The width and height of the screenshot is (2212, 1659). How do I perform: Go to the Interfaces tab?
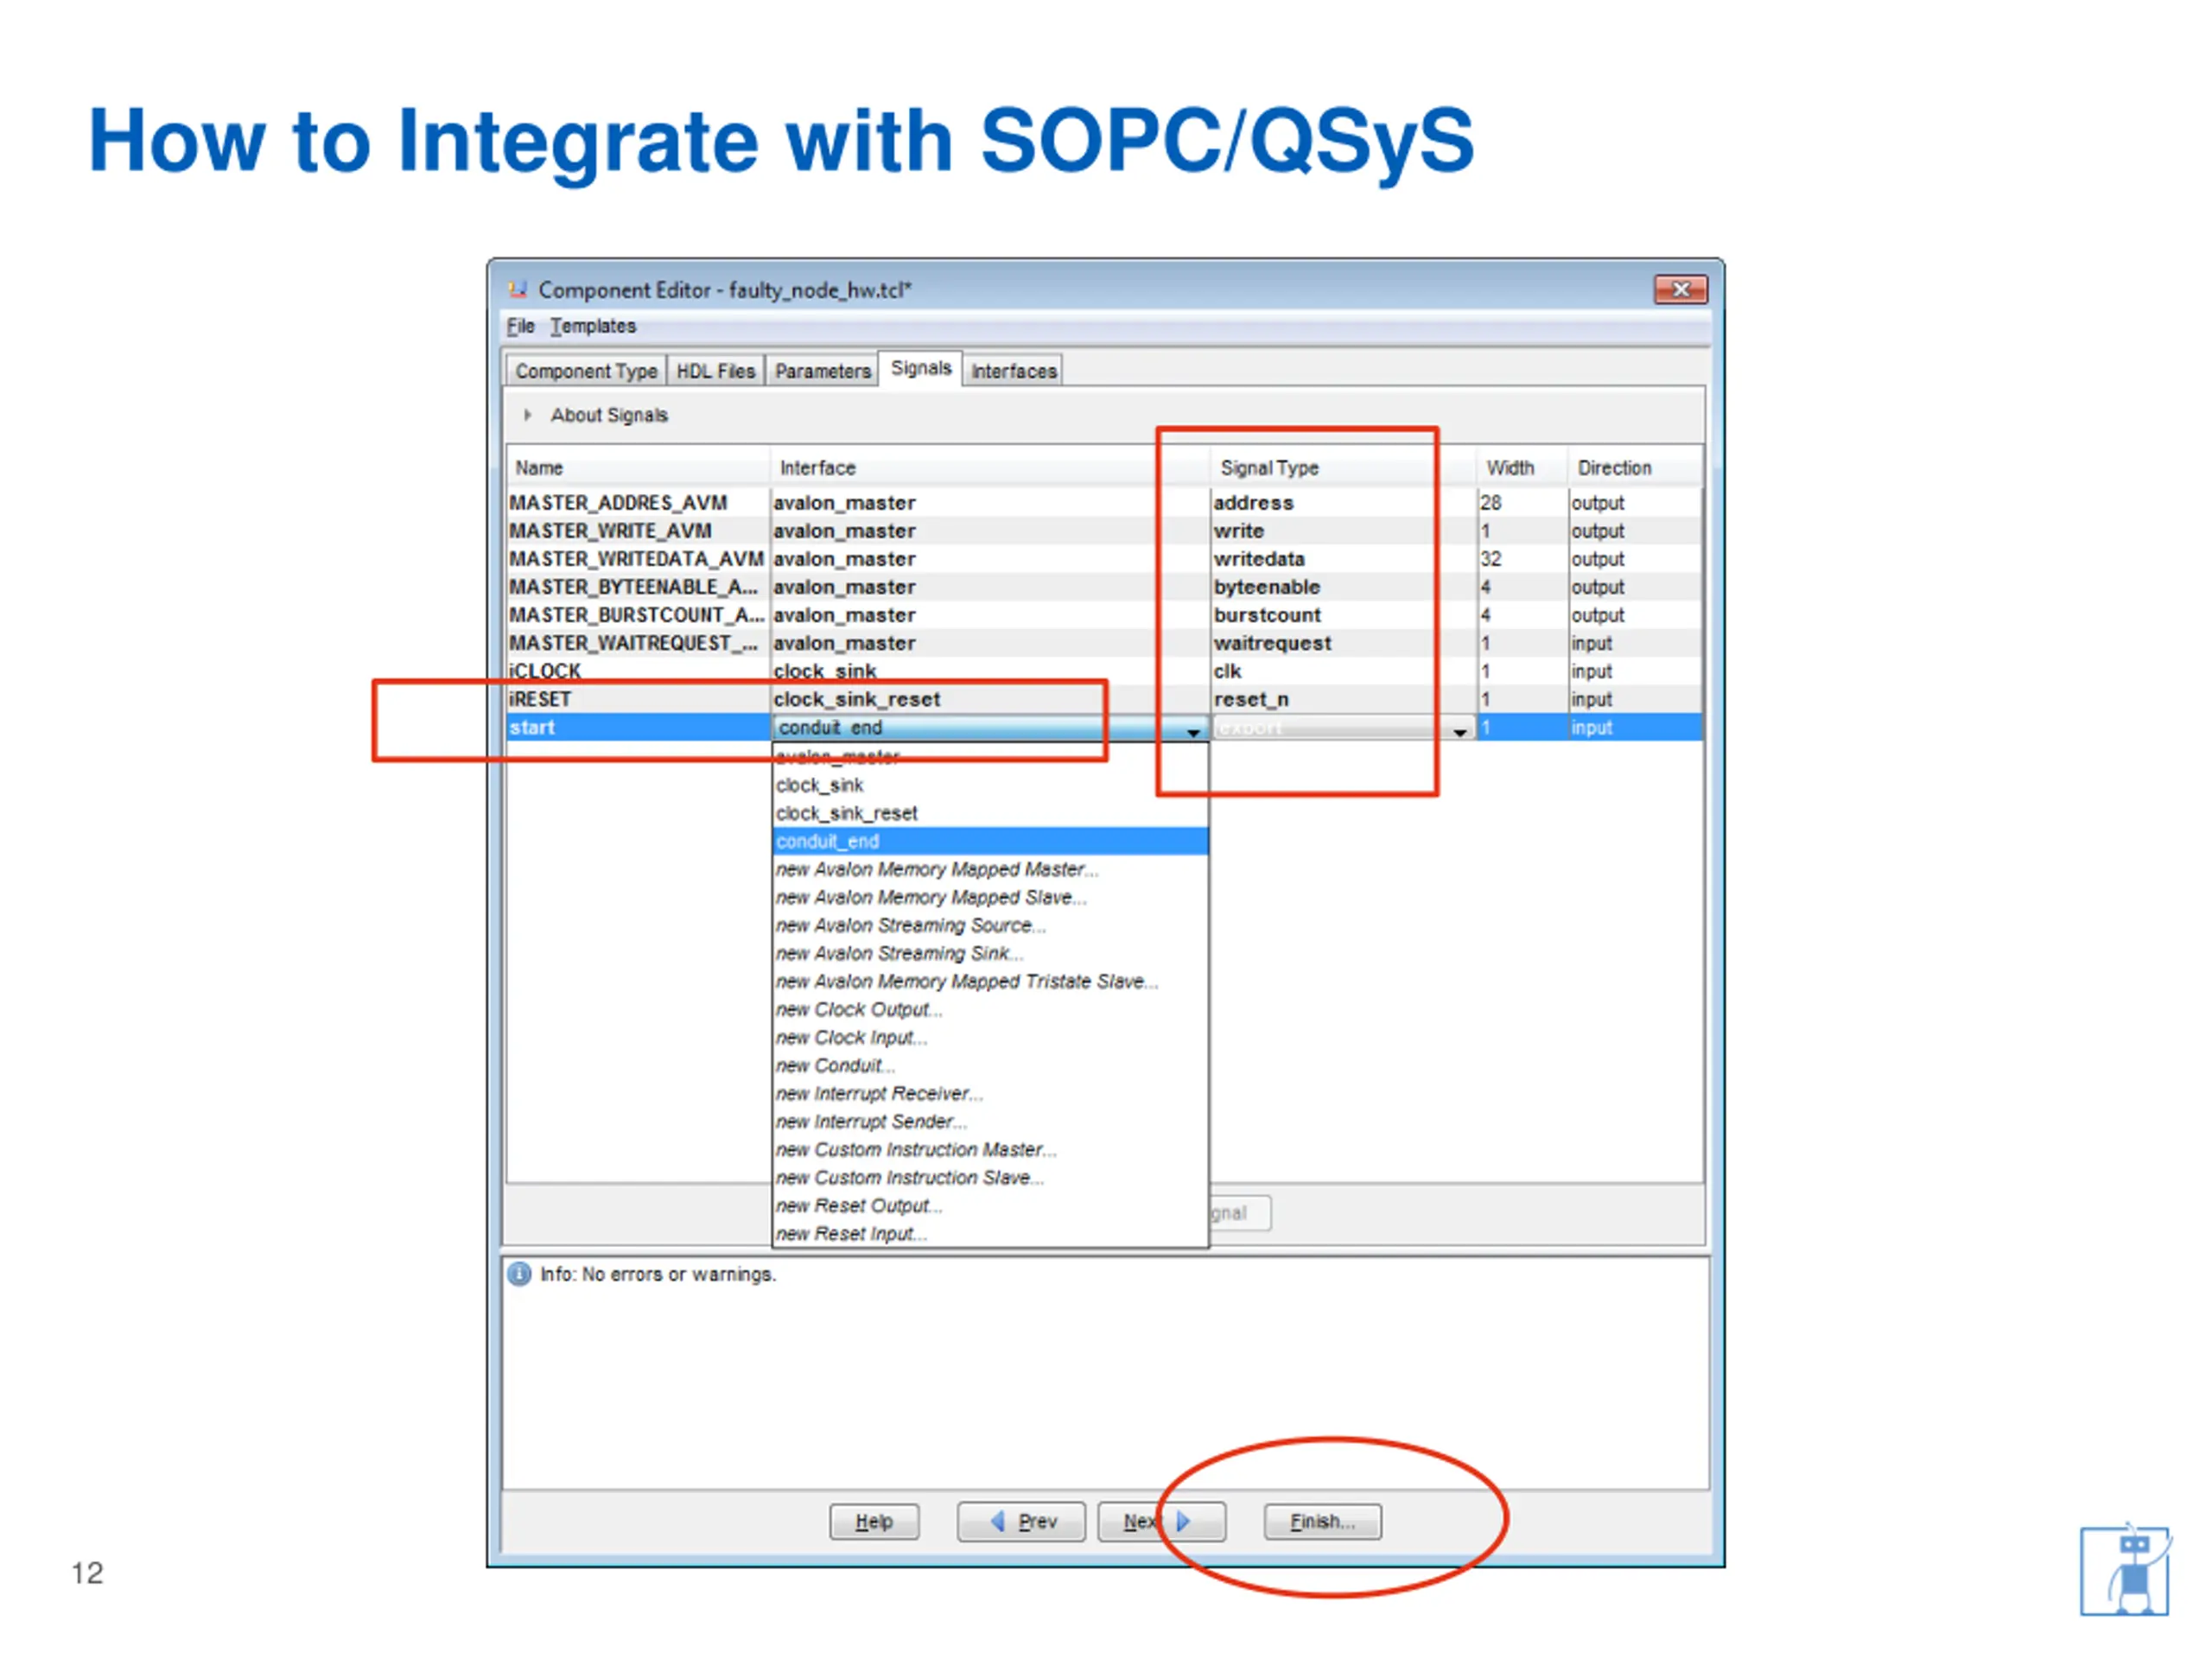click(x=1014, y=371)
